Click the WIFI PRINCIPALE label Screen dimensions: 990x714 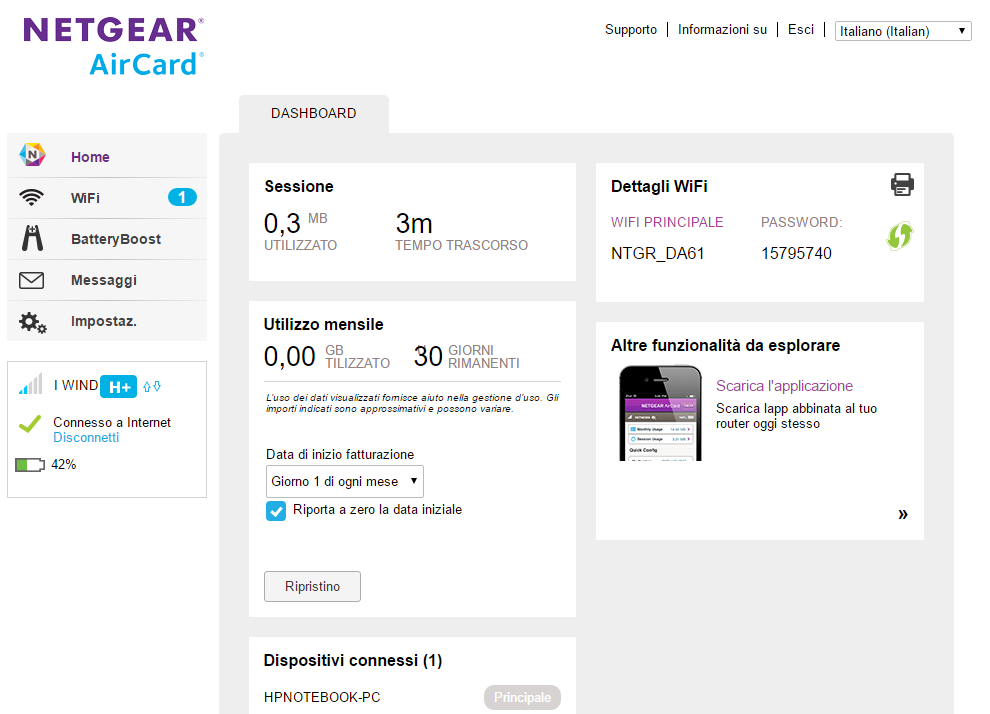(667, 222)
